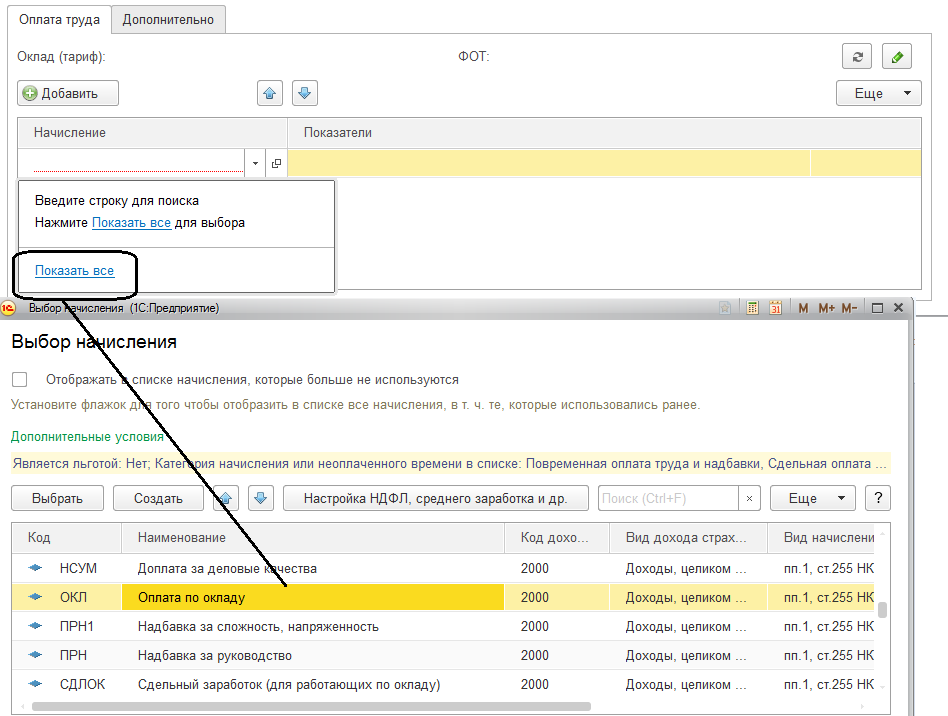Click the green pencil edit icon

coord(897,57)
